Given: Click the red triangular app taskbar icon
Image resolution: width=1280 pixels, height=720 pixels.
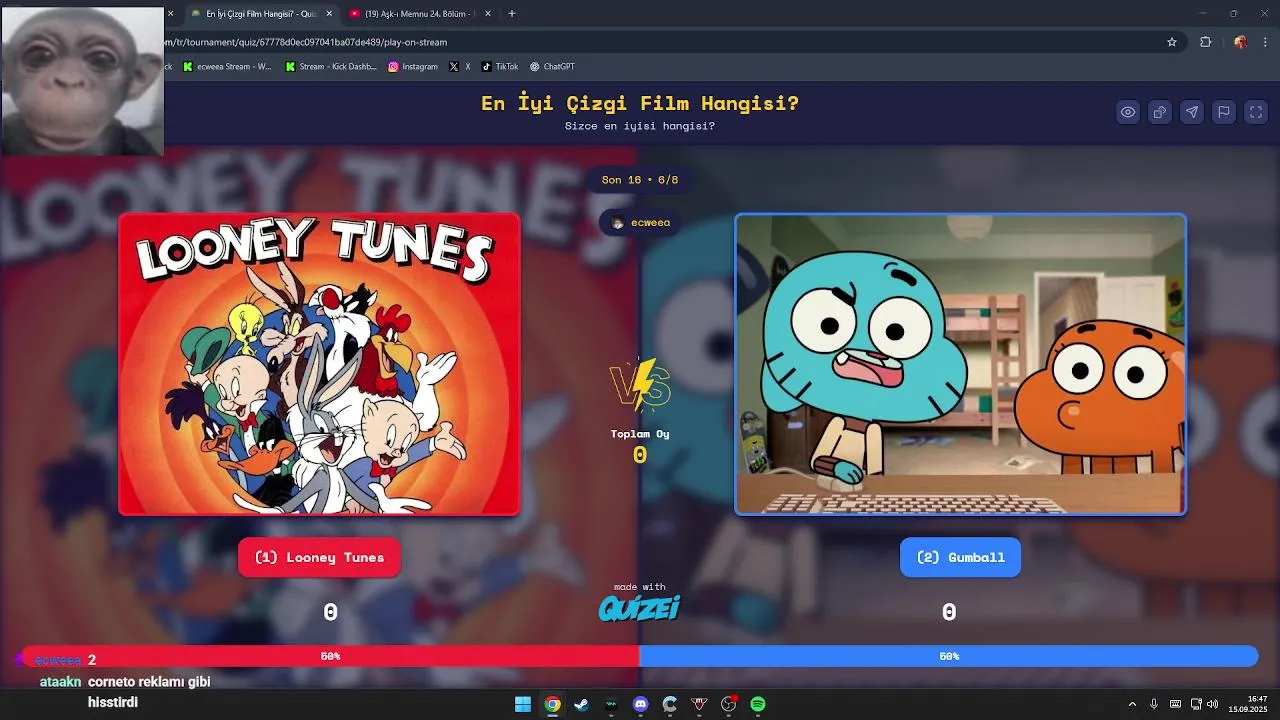Looking at the screenshot, I should [699, 704].
